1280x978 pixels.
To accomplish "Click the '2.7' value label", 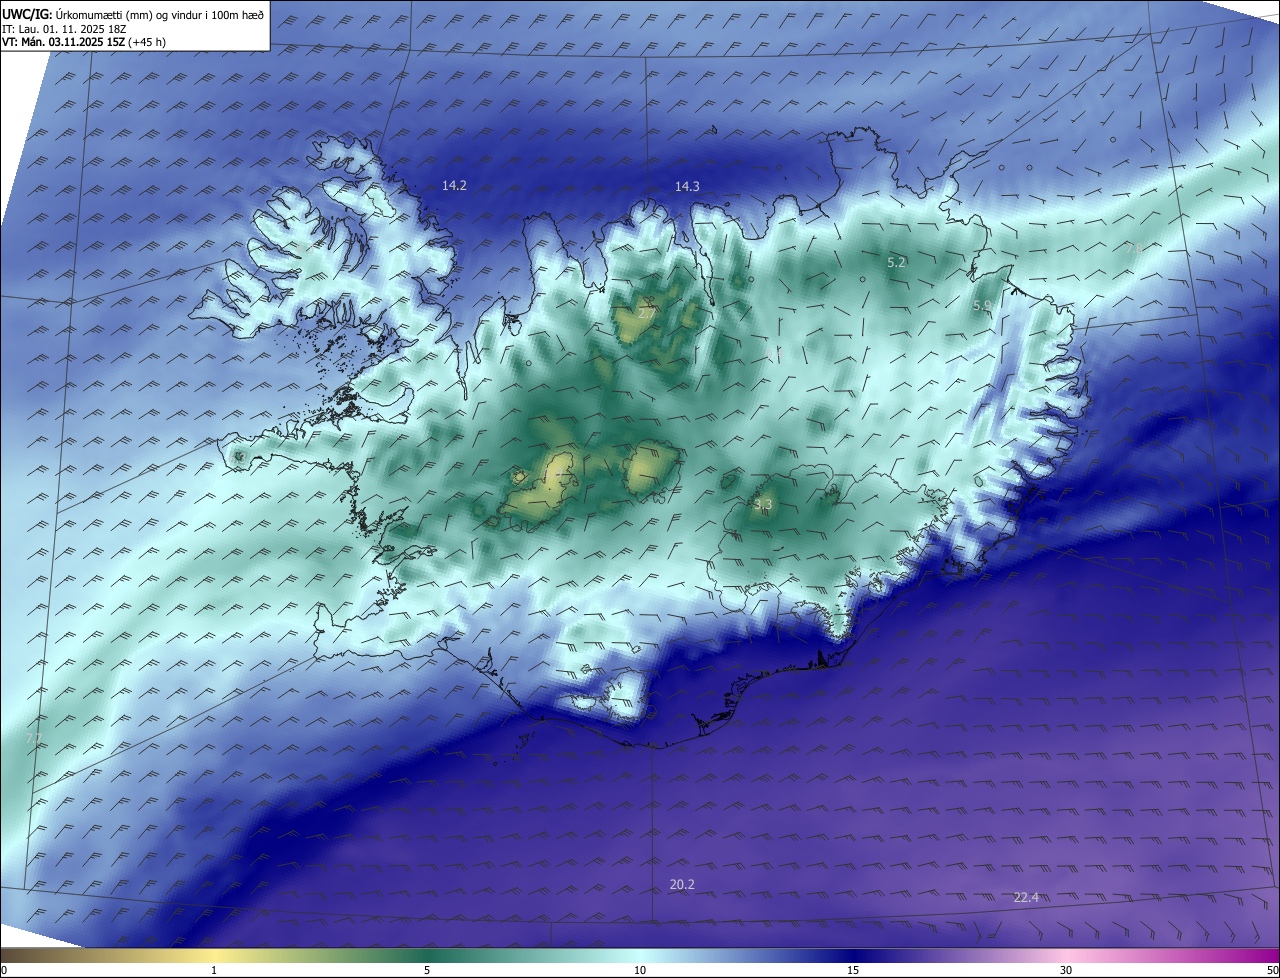I will pos(647,313).
